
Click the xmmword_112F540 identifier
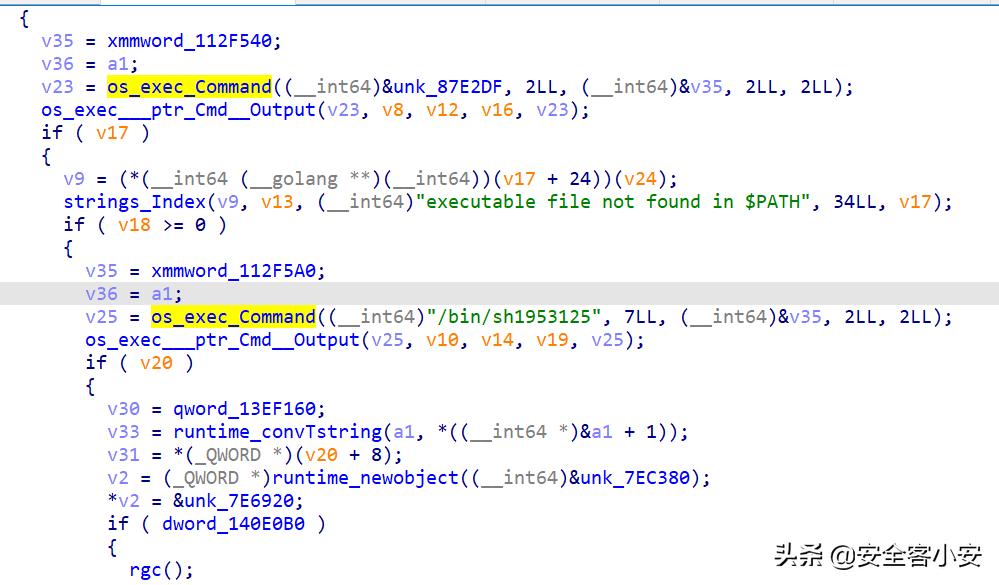pyautogui.click(x=189, y=41)
